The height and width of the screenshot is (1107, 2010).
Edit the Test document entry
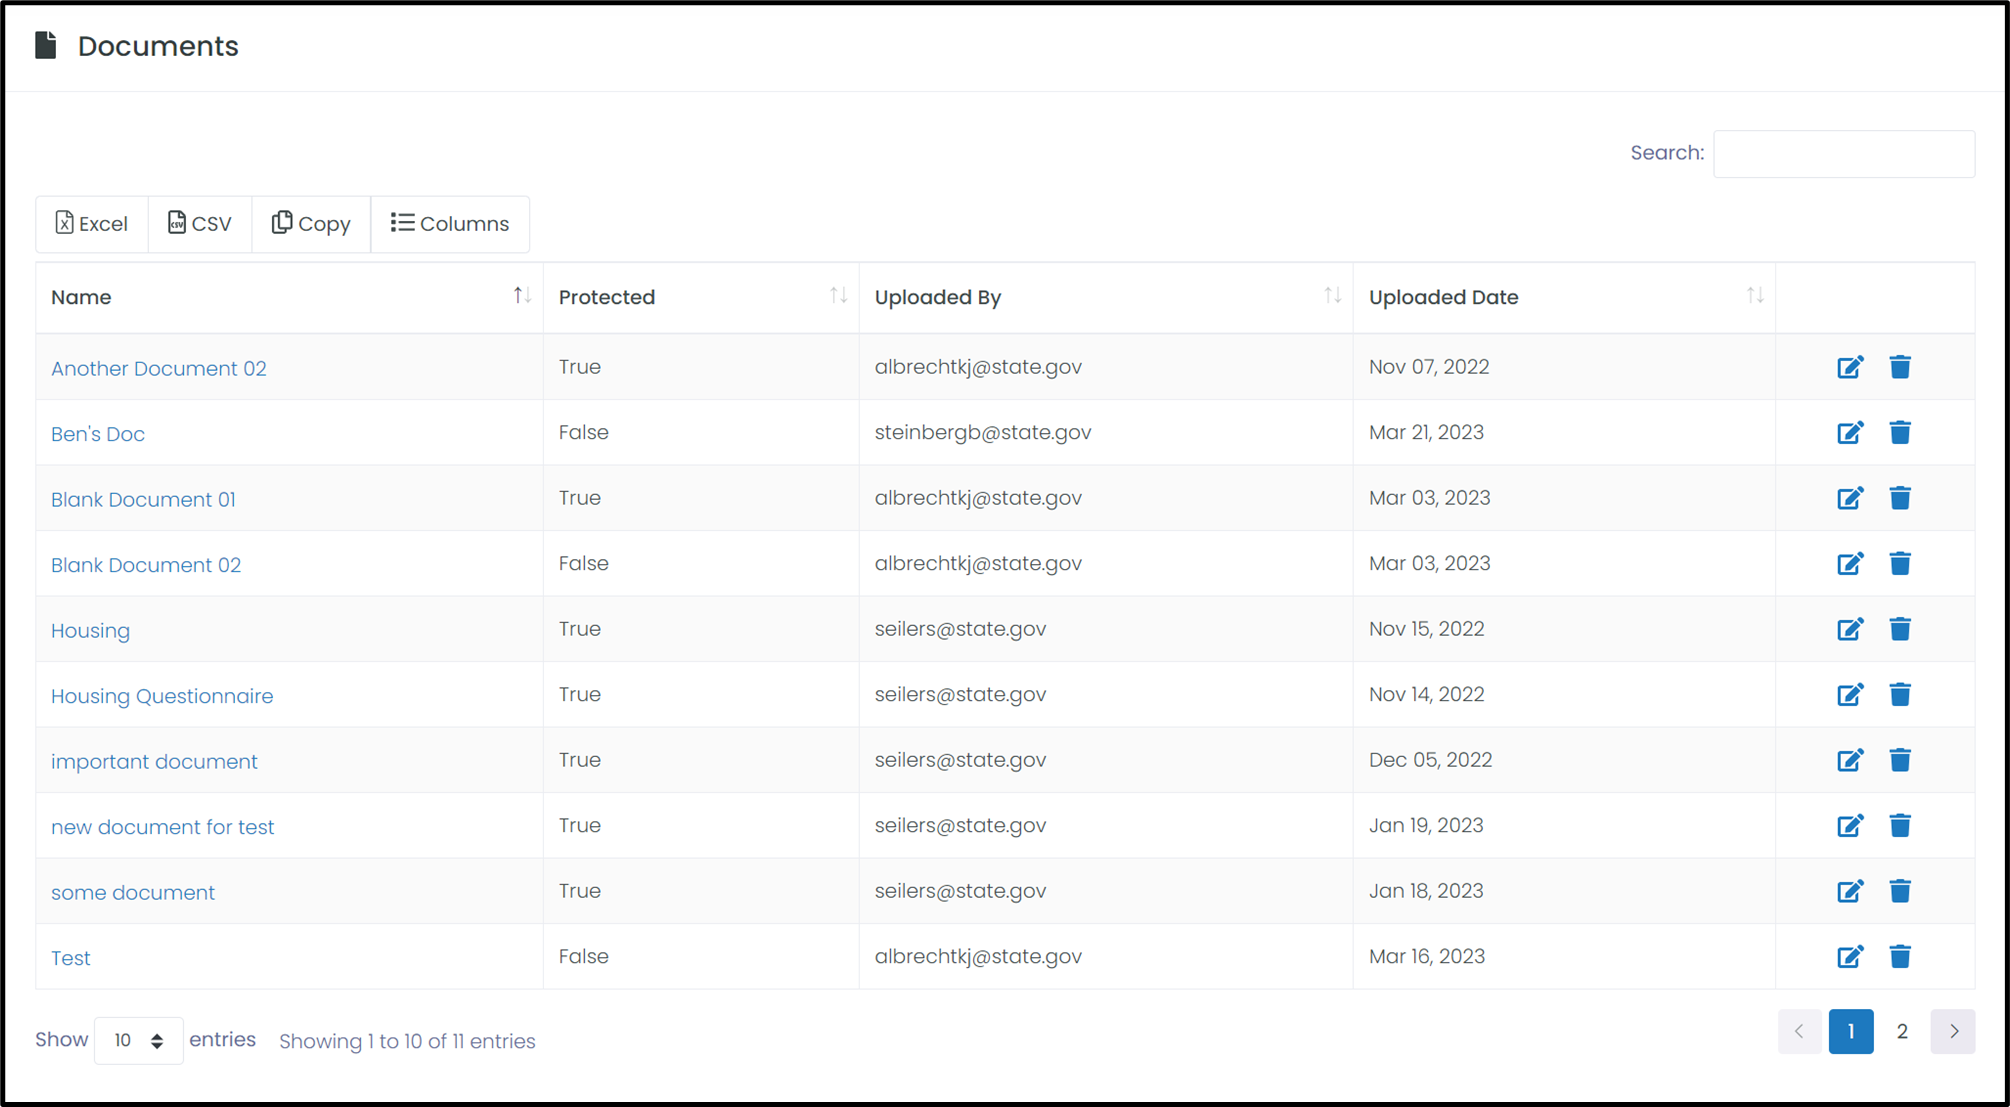coord(1850,957)
